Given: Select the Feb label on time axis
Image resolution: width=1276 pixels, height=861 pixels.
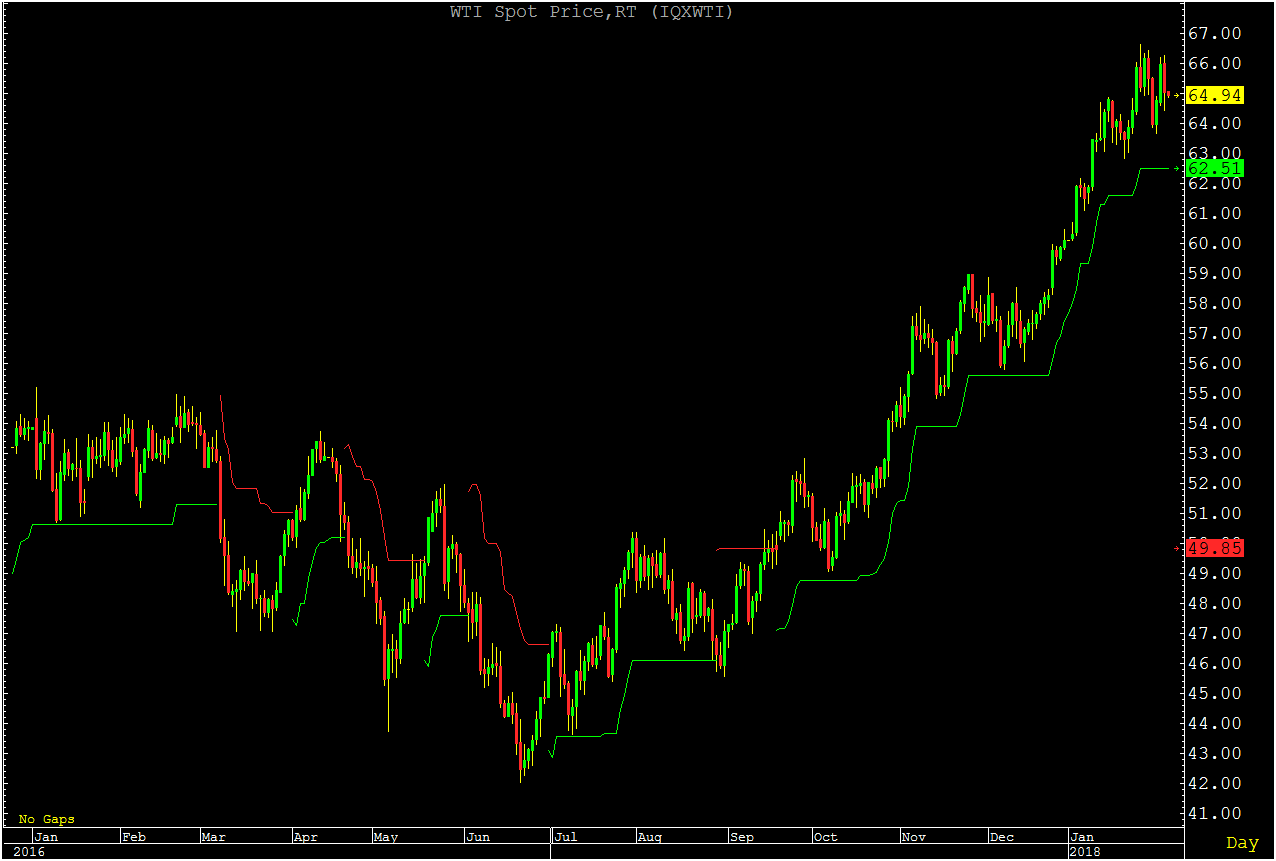Looking at the screenshot, I should pyautogui.click(x=133, y=837).
